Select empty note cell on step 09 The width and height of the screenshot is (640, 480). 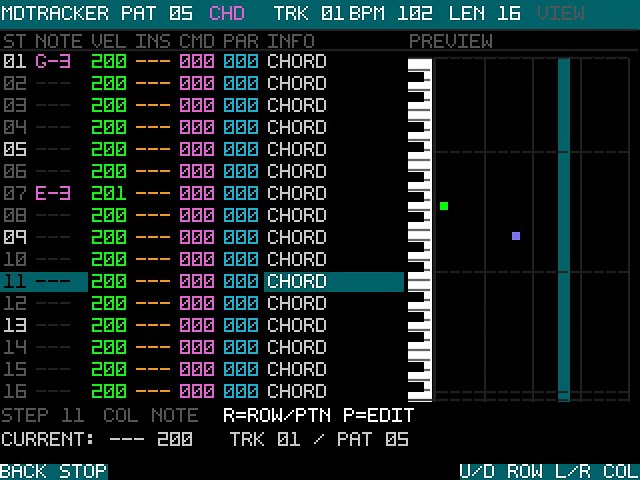[53, 237]
